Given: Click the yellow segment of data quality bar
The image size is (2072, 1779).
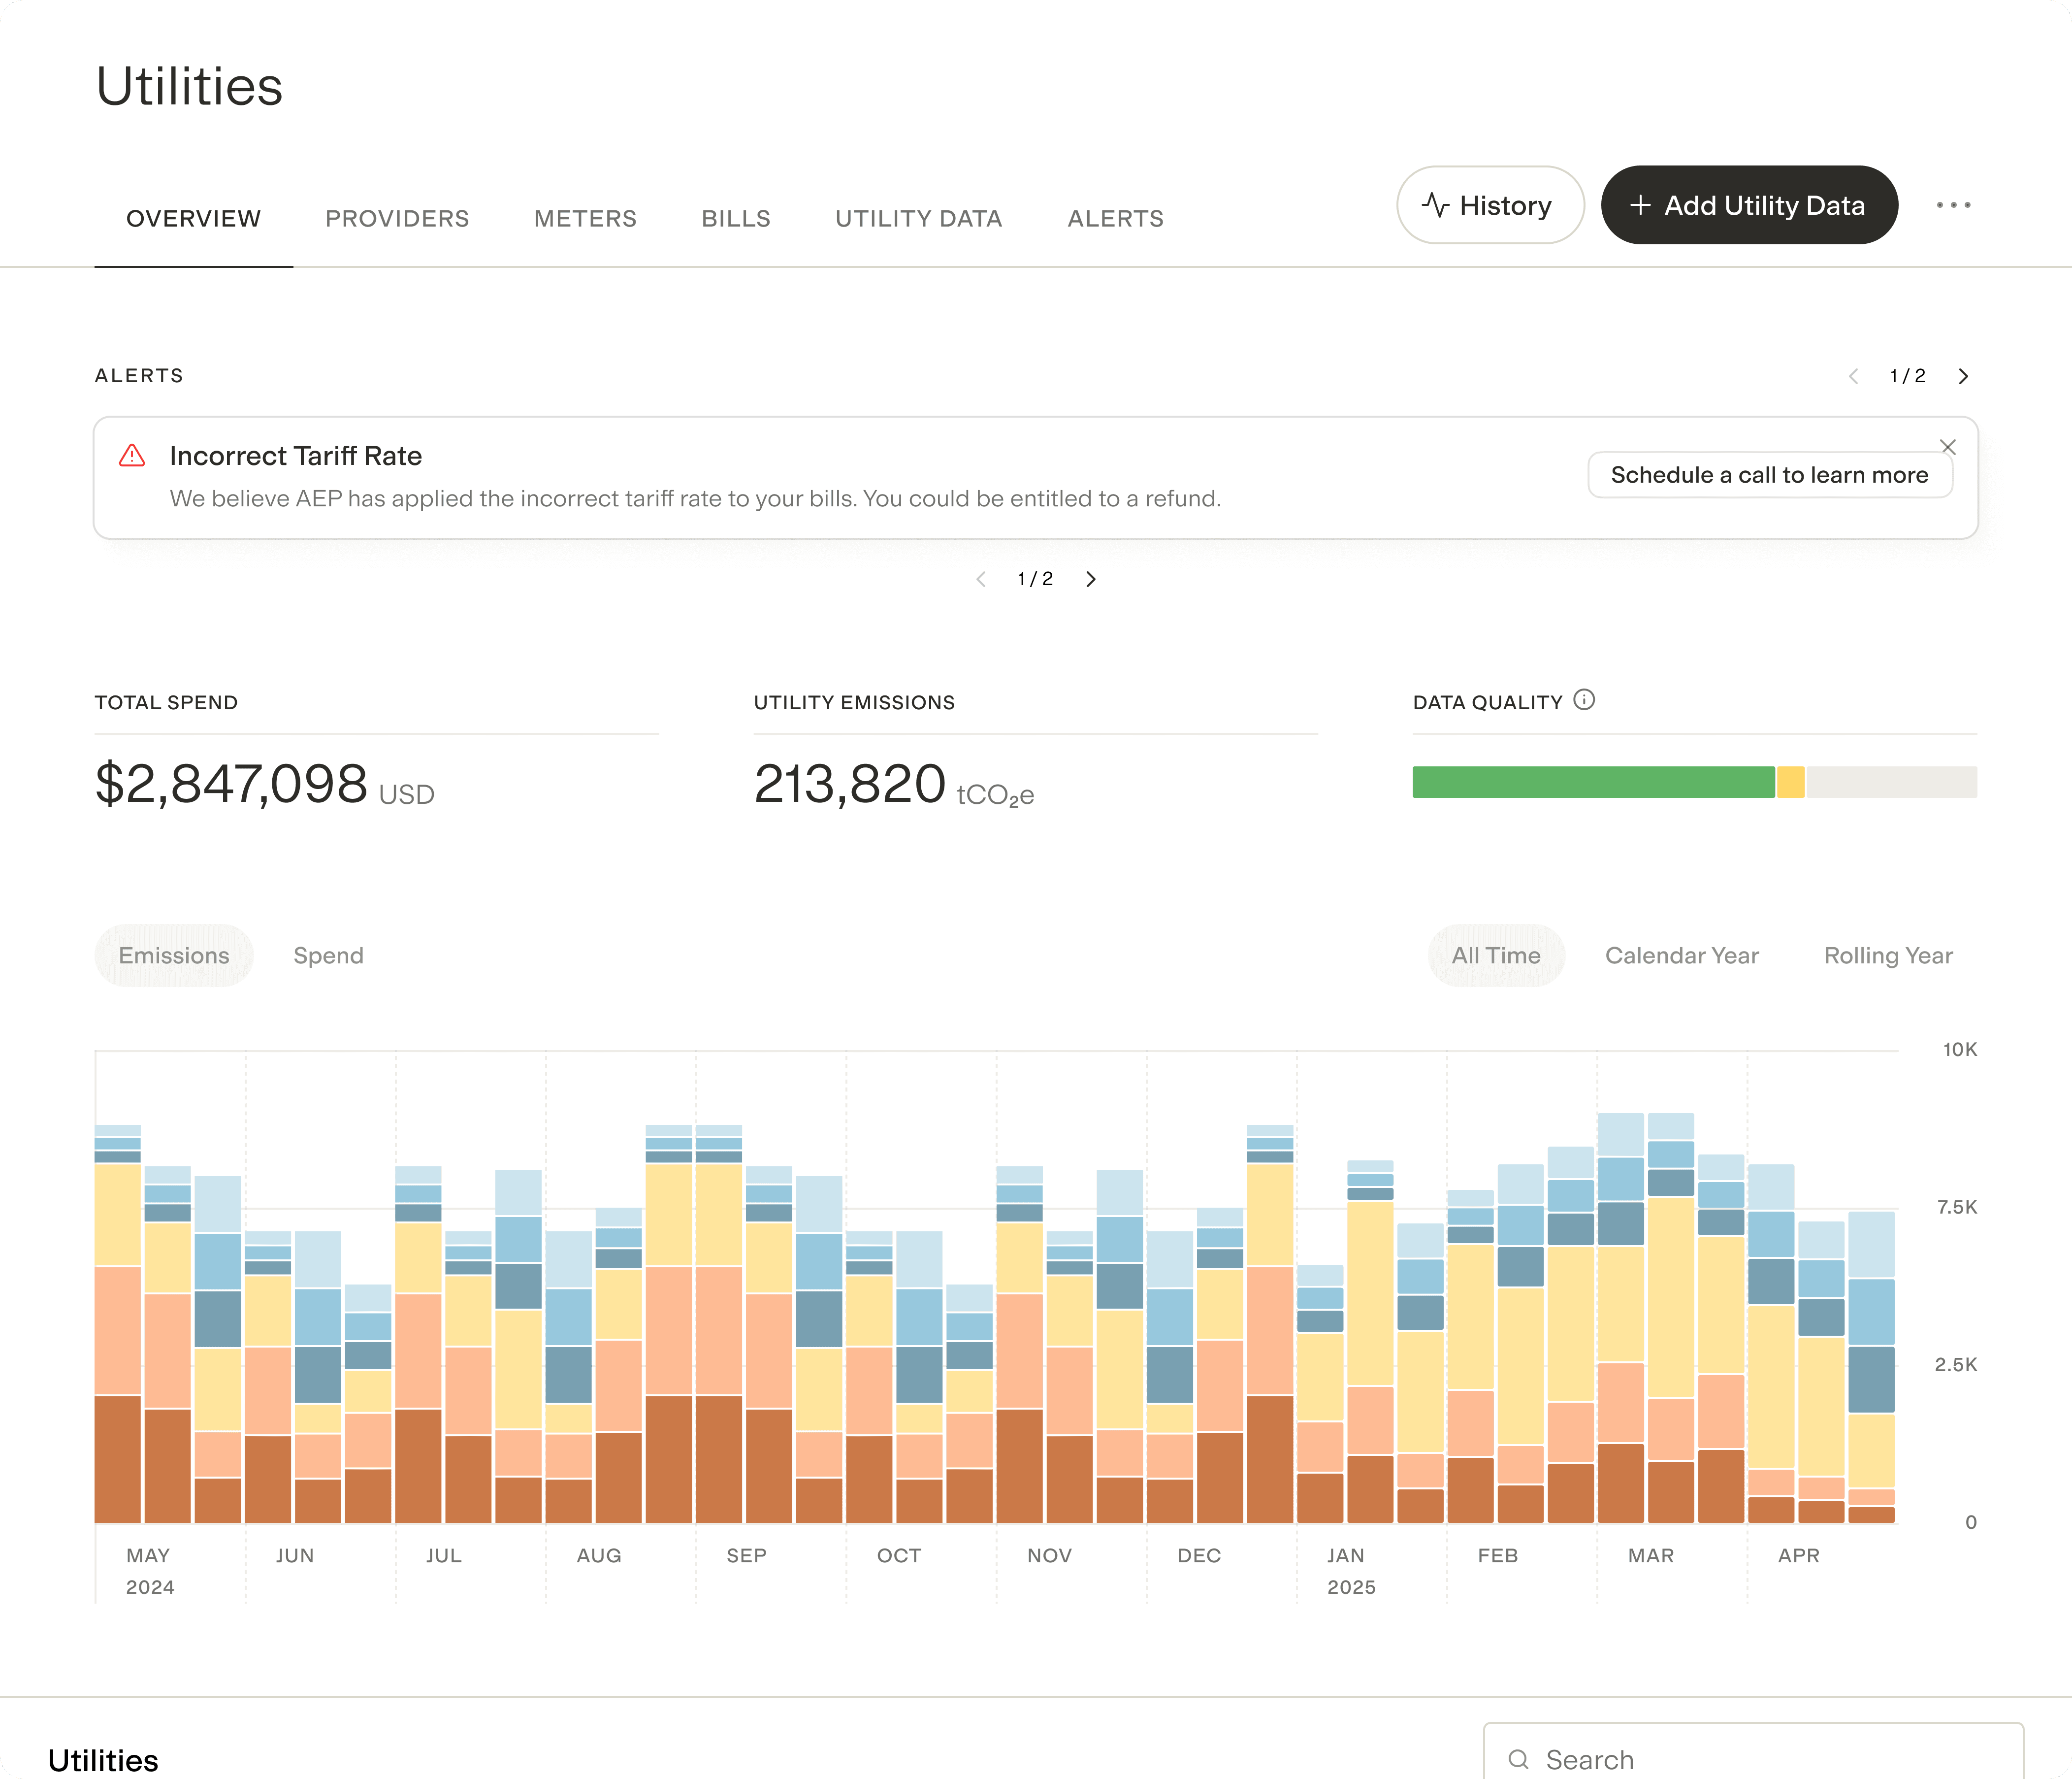Looking at the screenshot, I should tap(1791, 782).
